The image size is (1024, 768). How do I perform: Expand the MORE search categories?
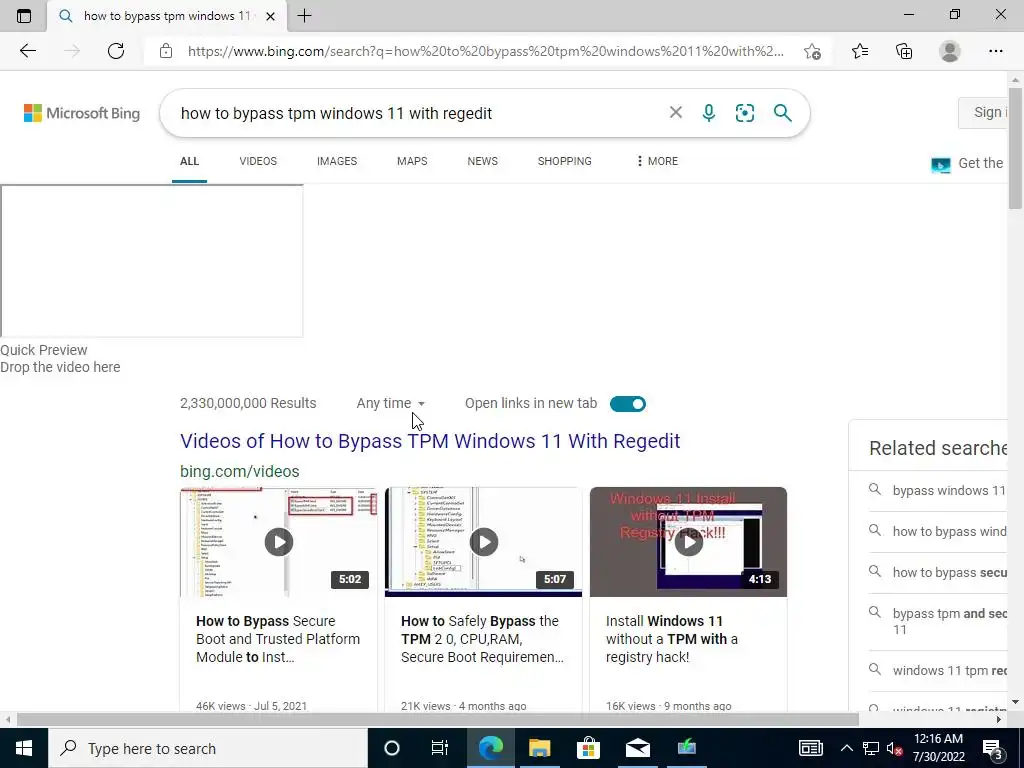657,161
